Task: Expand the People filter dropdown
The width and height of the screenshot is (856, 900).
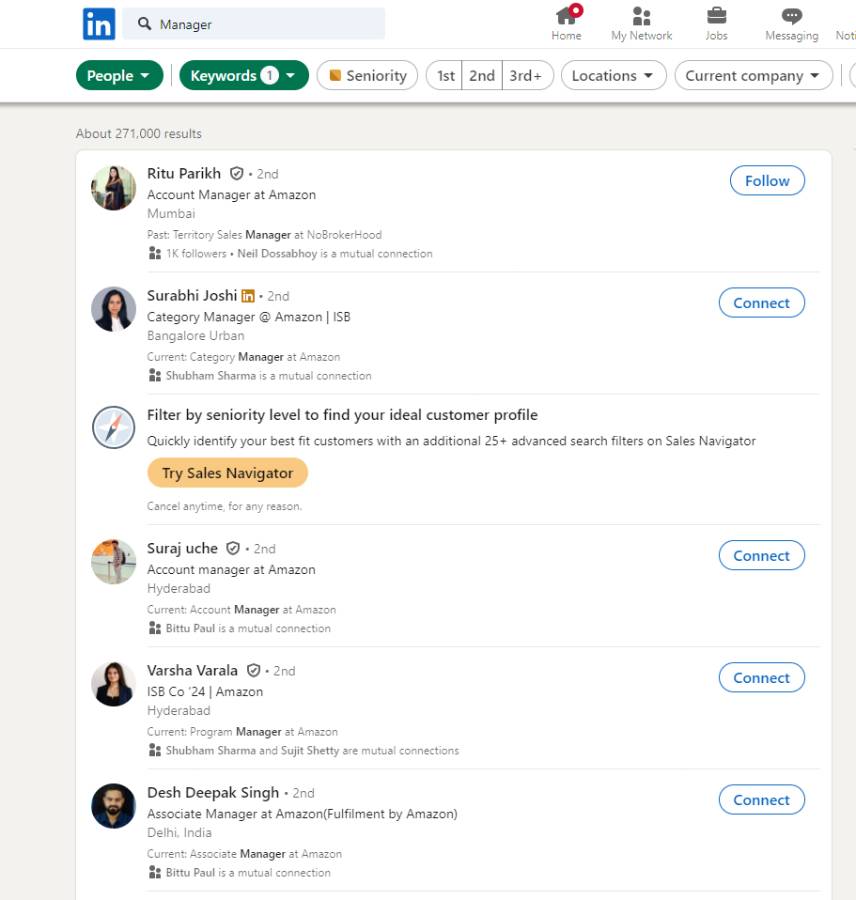Action: tap(119, 75)
